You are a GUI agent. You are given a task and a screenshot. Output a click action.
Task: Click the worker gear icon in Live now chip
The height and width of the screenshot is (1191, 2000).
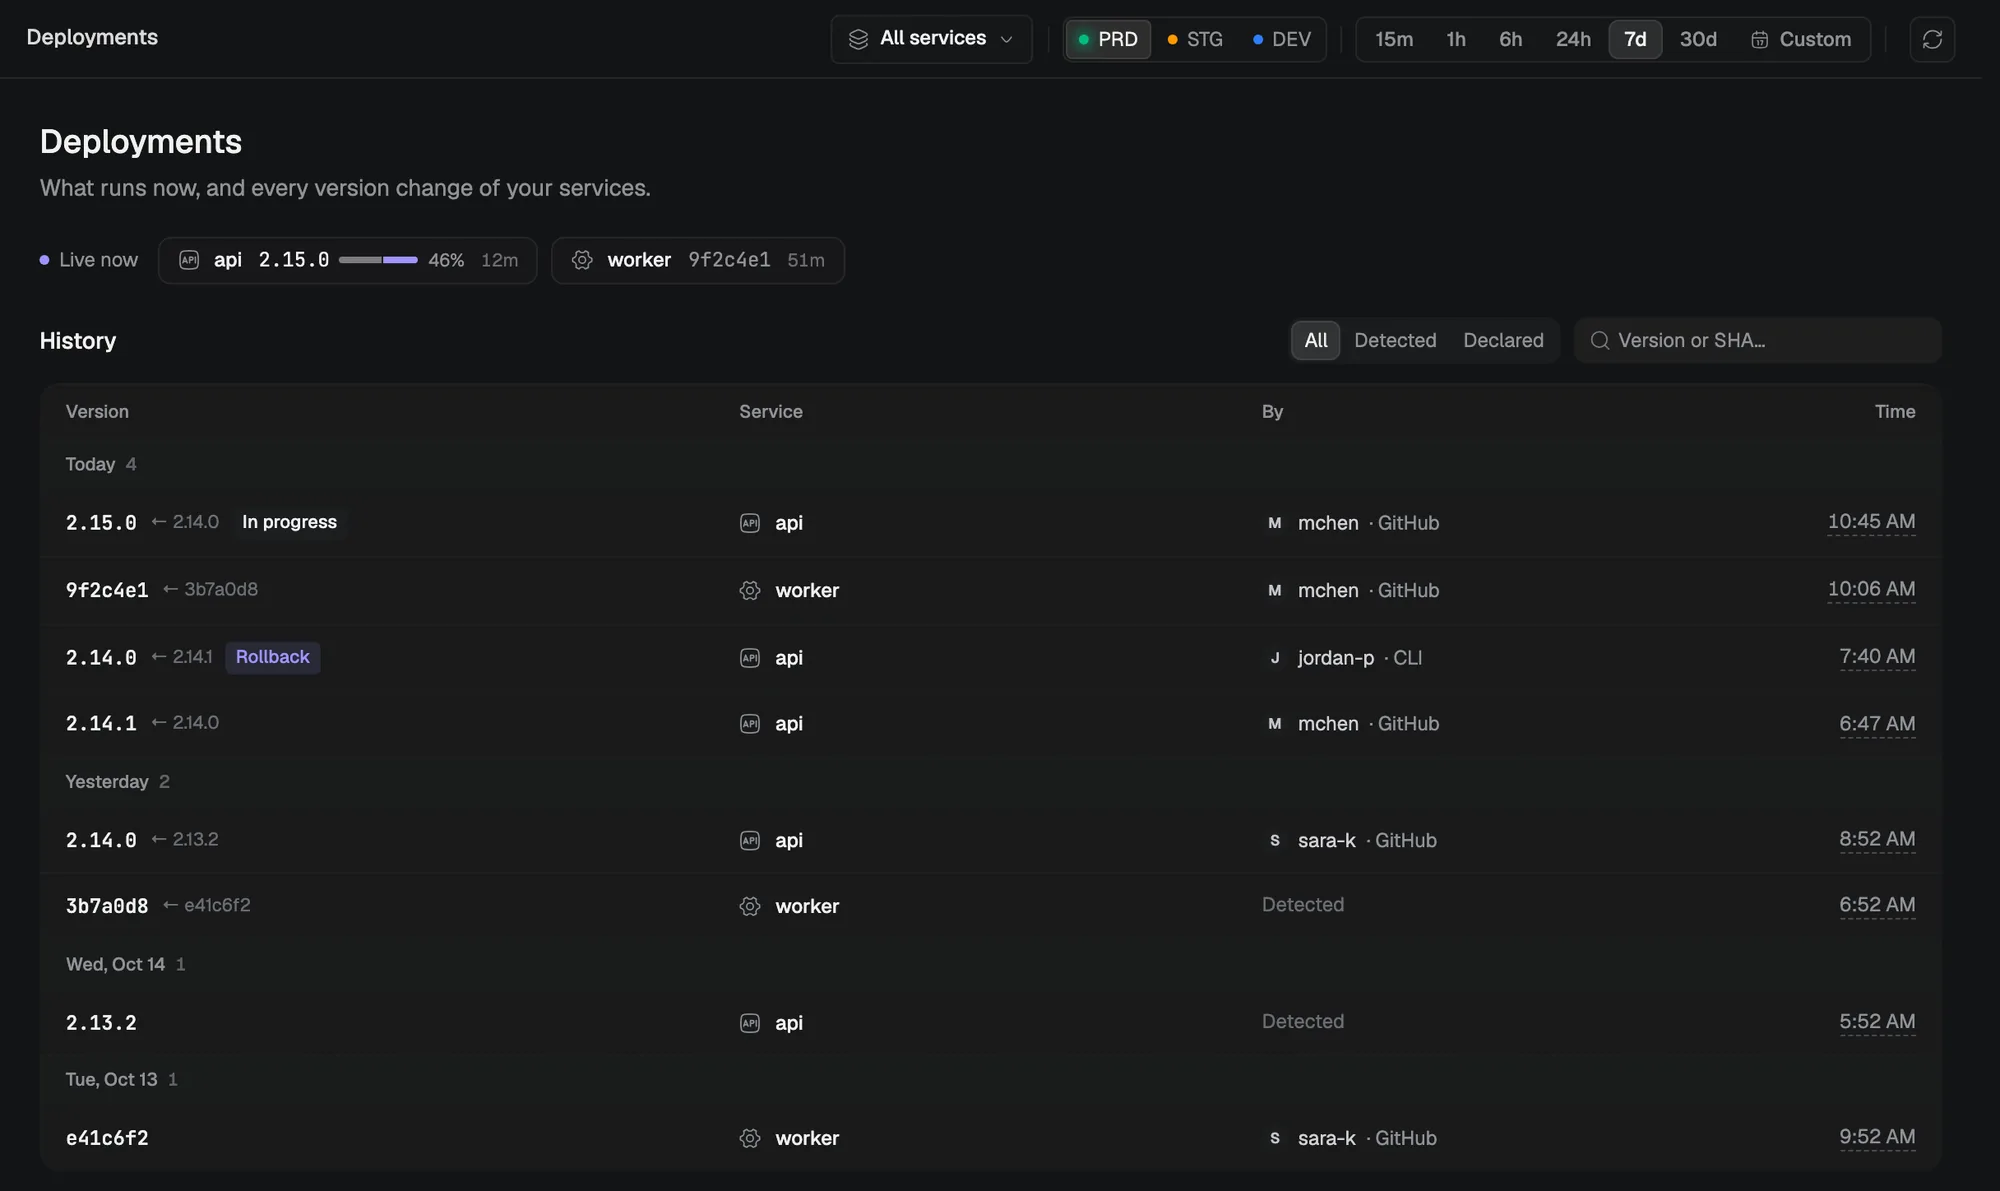[582, 260]
